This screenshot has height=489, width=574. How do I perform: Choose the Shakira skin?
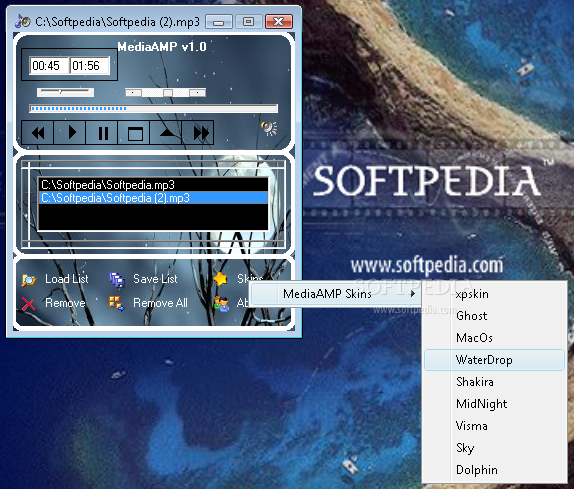(494, 382)
